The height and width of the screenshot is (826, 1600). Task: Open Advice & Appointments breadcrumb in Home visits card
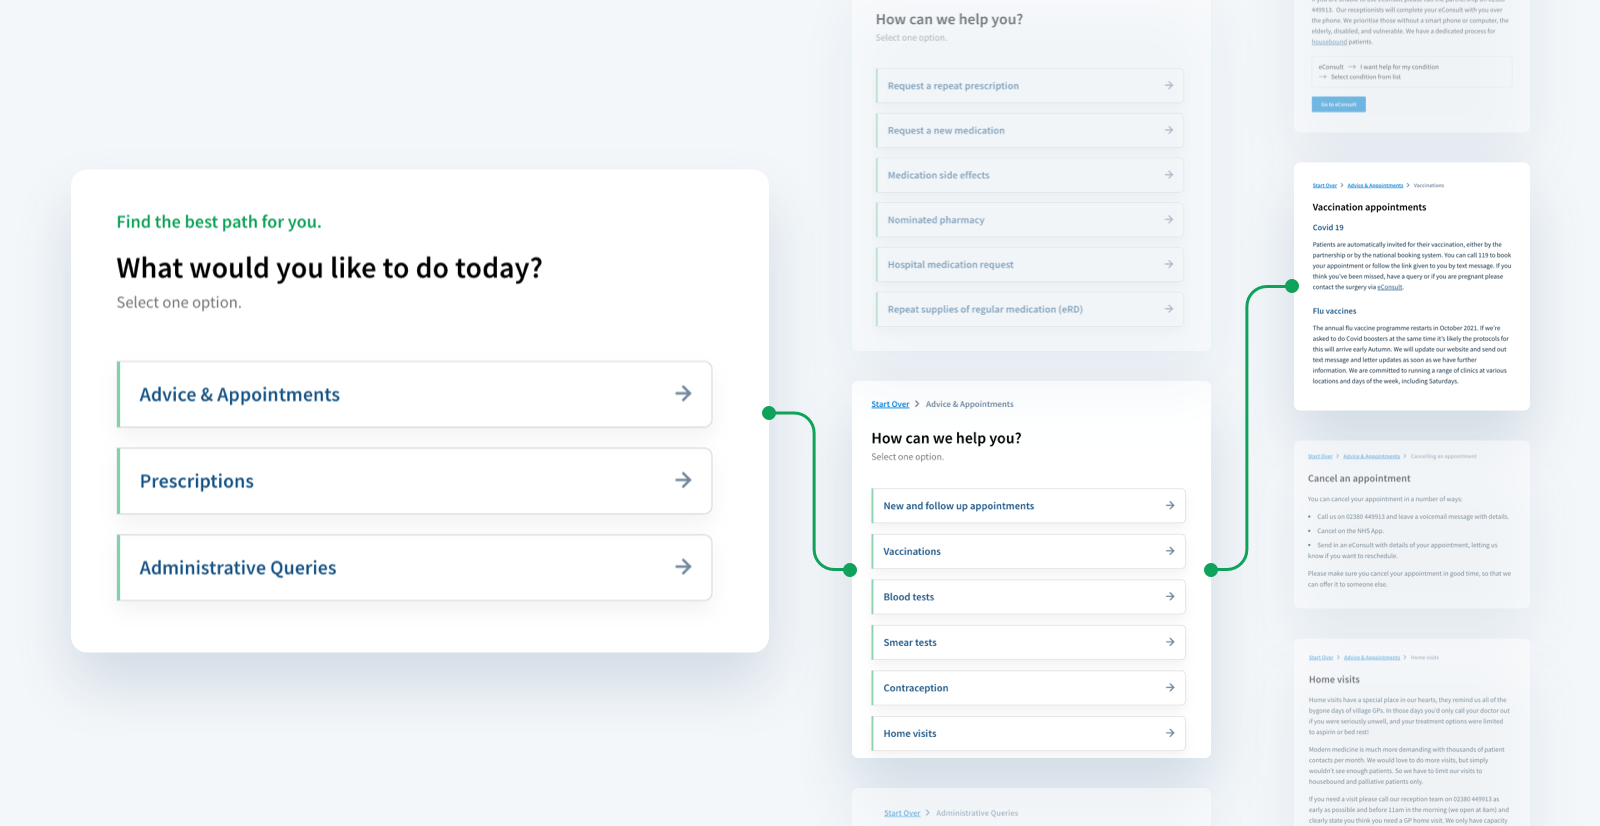(x=1372, y=657)
